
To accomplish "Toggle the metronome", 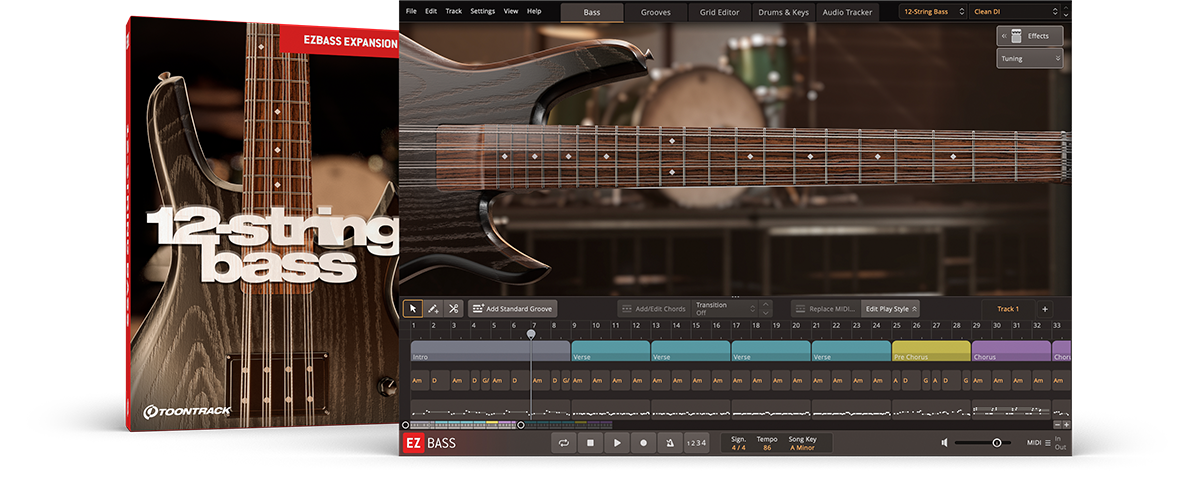I will point(671,442).
